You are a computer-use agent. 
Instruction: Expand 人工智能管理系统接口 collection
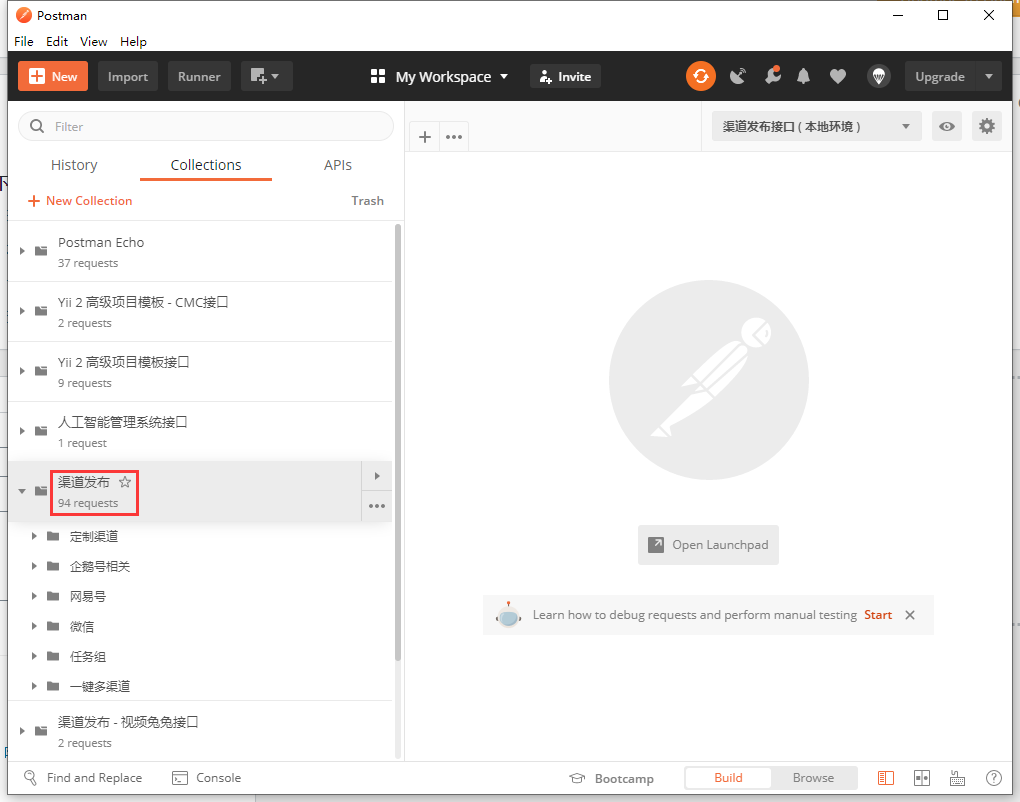pos(22,431)
